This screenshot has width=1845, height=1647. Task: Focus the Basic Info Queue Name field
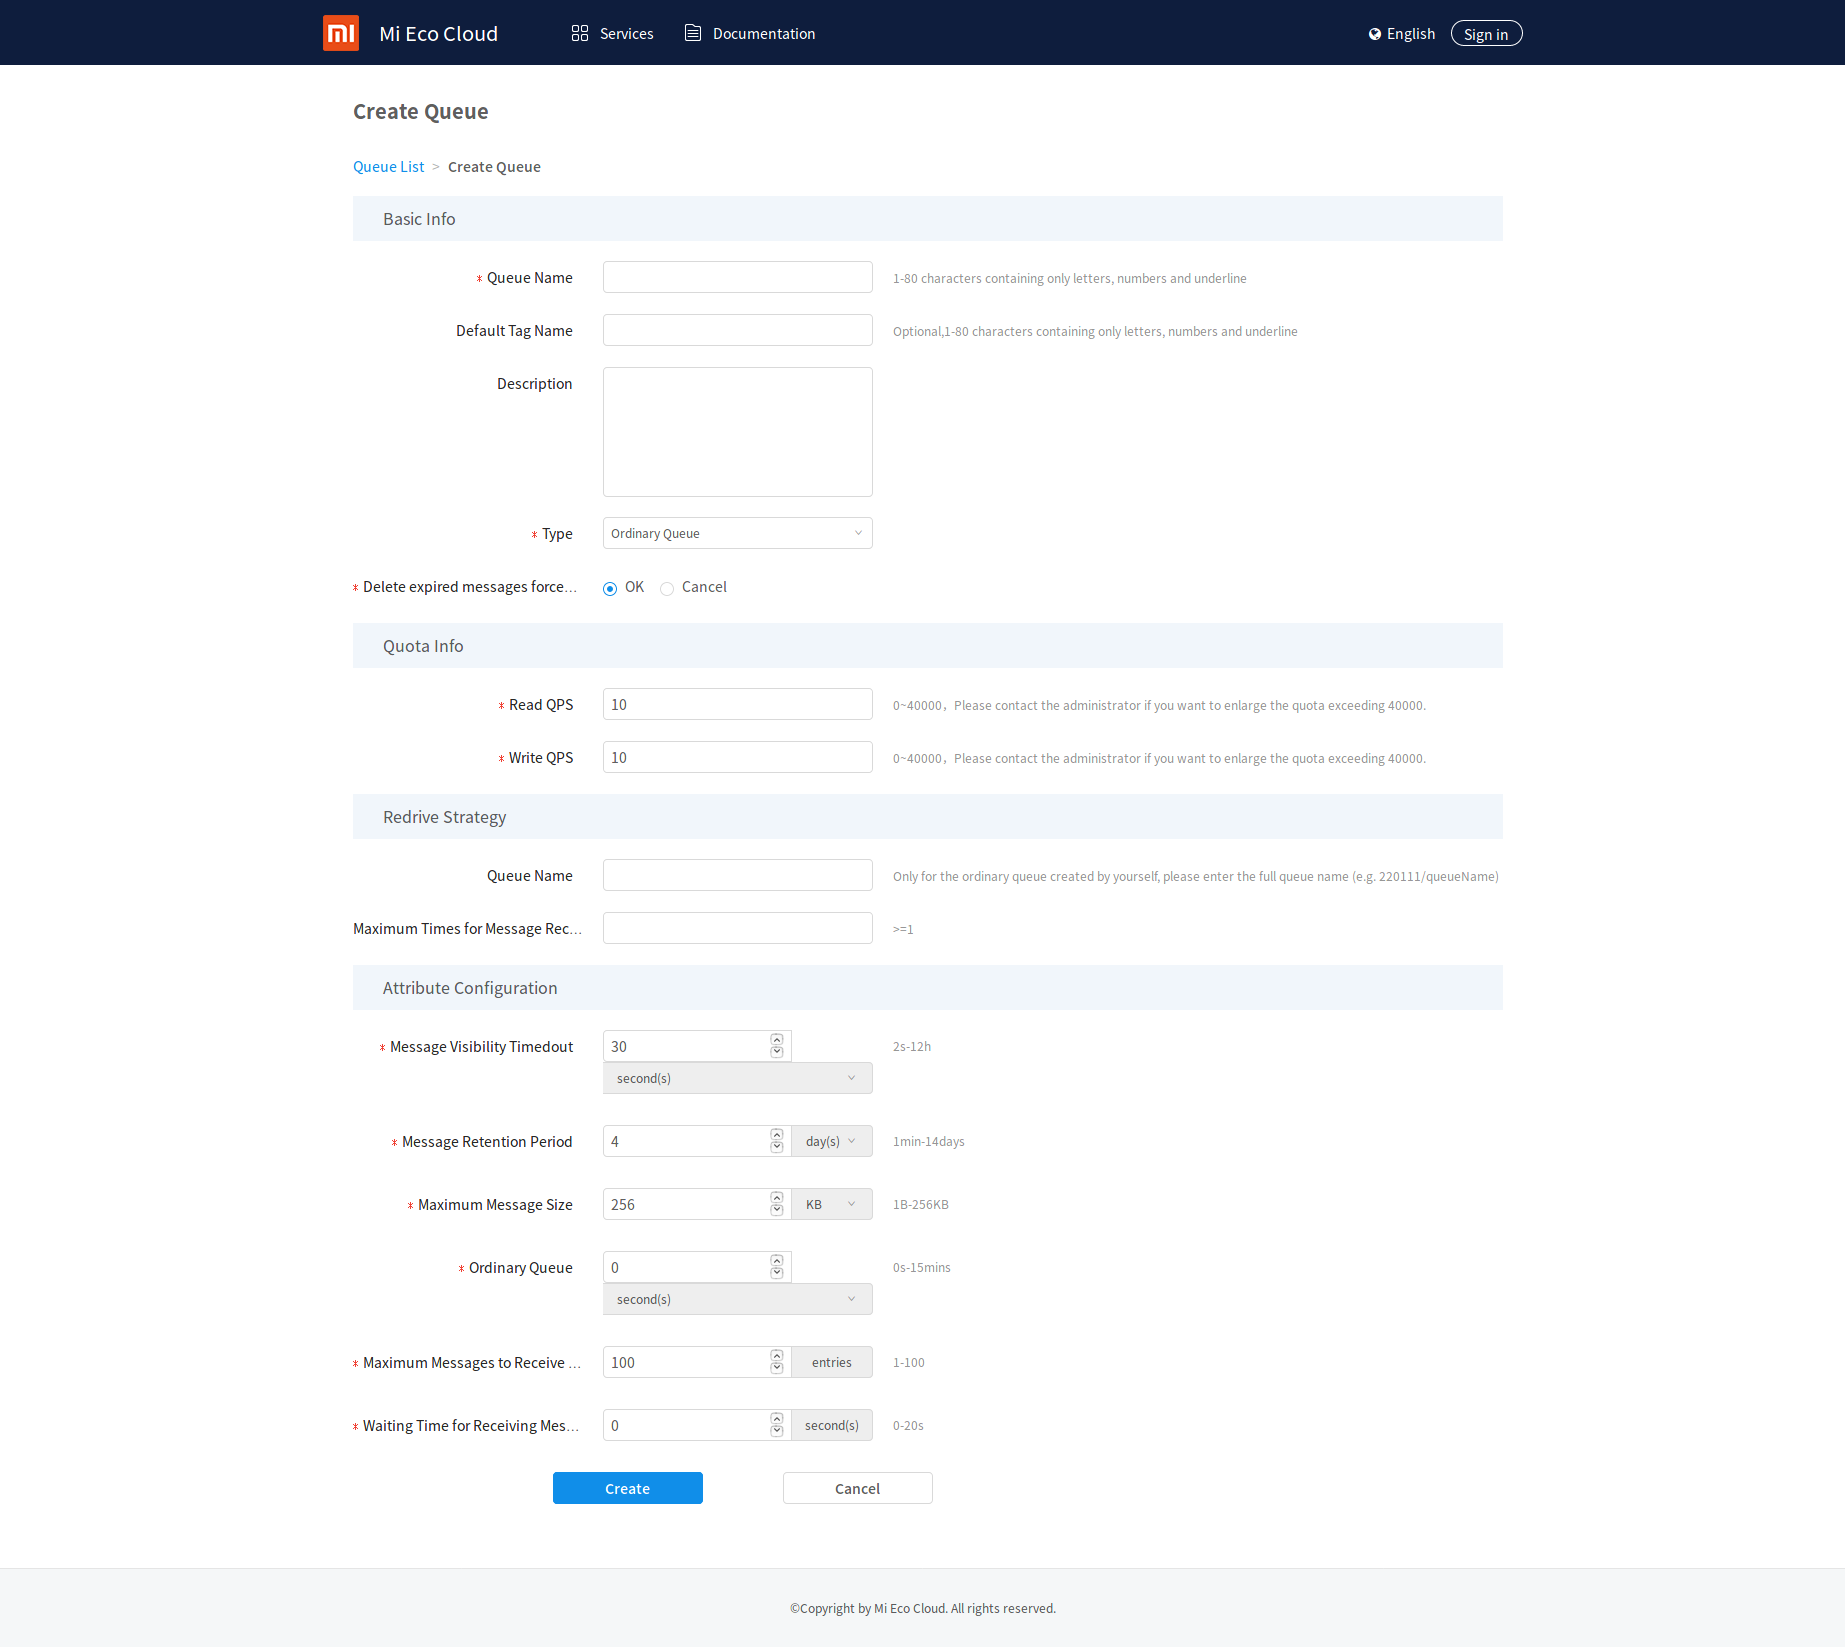[x=738, y=277]
